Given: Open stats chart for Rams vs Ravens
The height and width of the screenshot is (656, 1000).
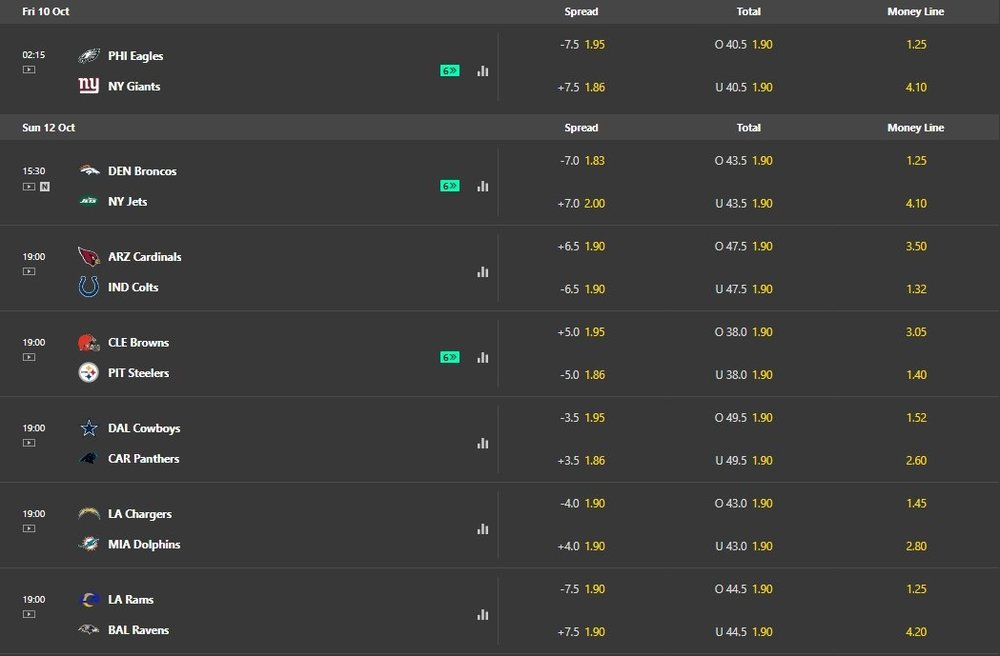Looking at the screenshot, I should pyautogui.click(x=483, y=615).
